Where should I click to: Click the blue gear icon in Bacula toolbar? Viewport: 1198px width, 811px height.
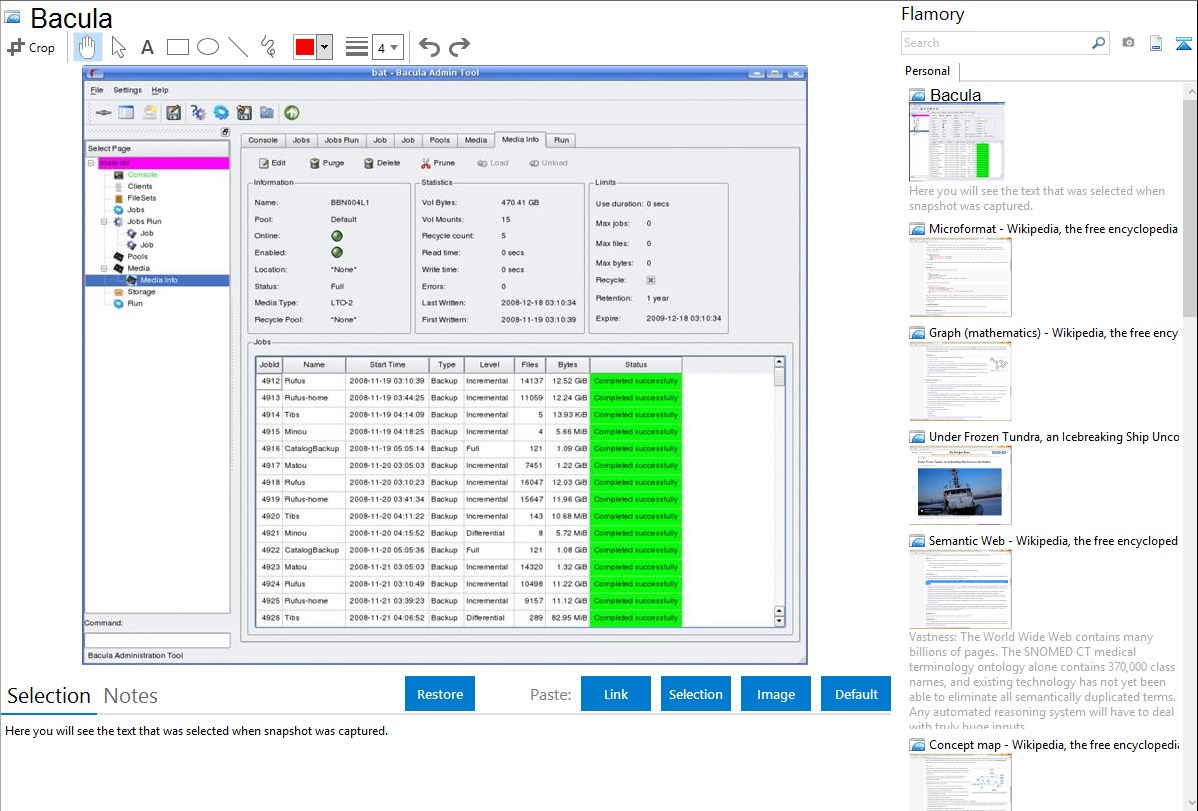tap(221, 113)
